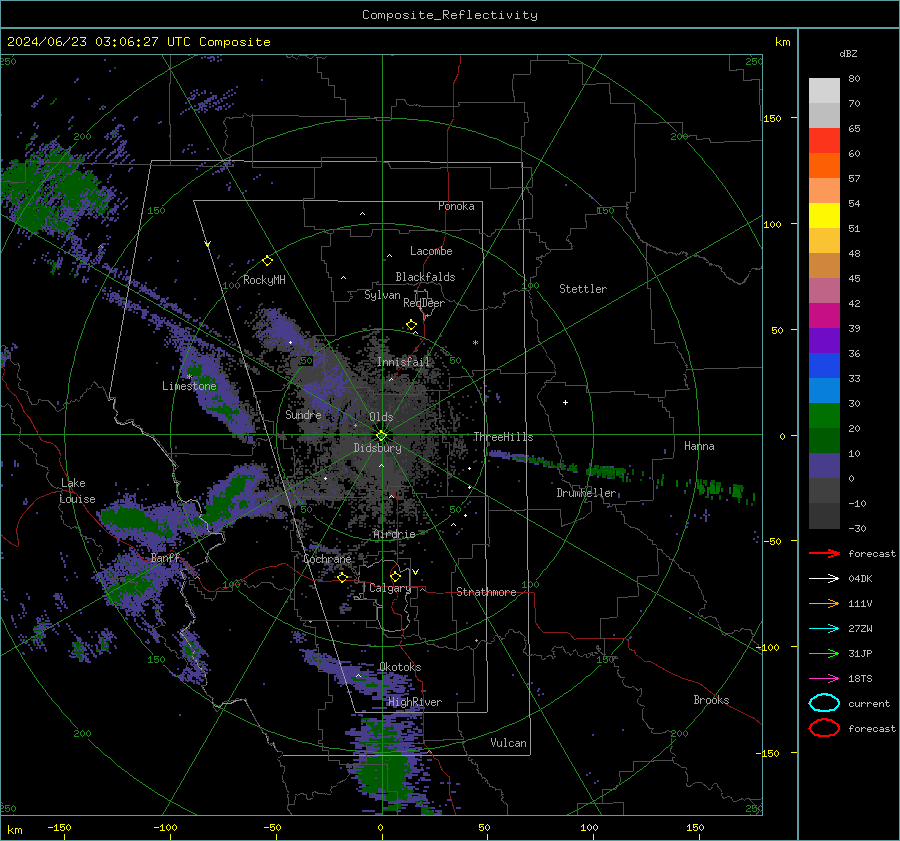Screen dimensions: 900x841
Task: Click the RockyMH label
Action: point(264,280)
